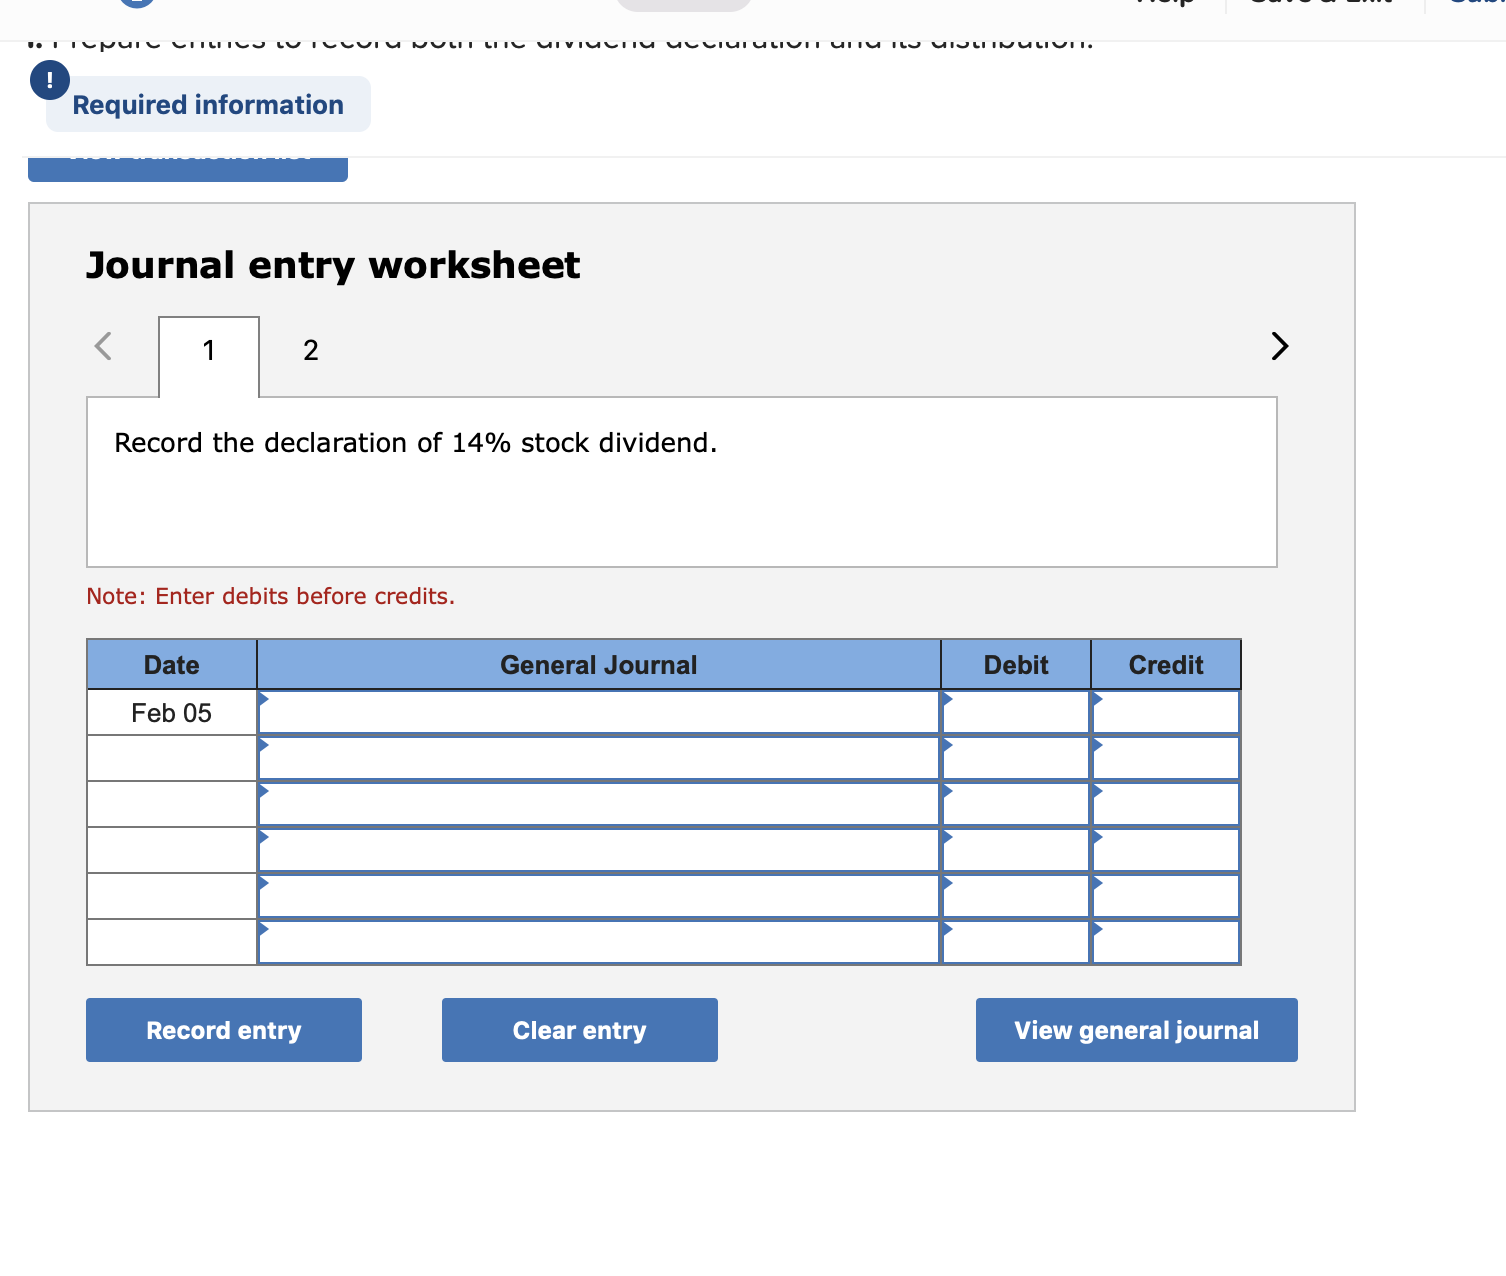1506x1276 pixels.
Task: Click the Credit field in last row
Action: [x=1166, y=943]
